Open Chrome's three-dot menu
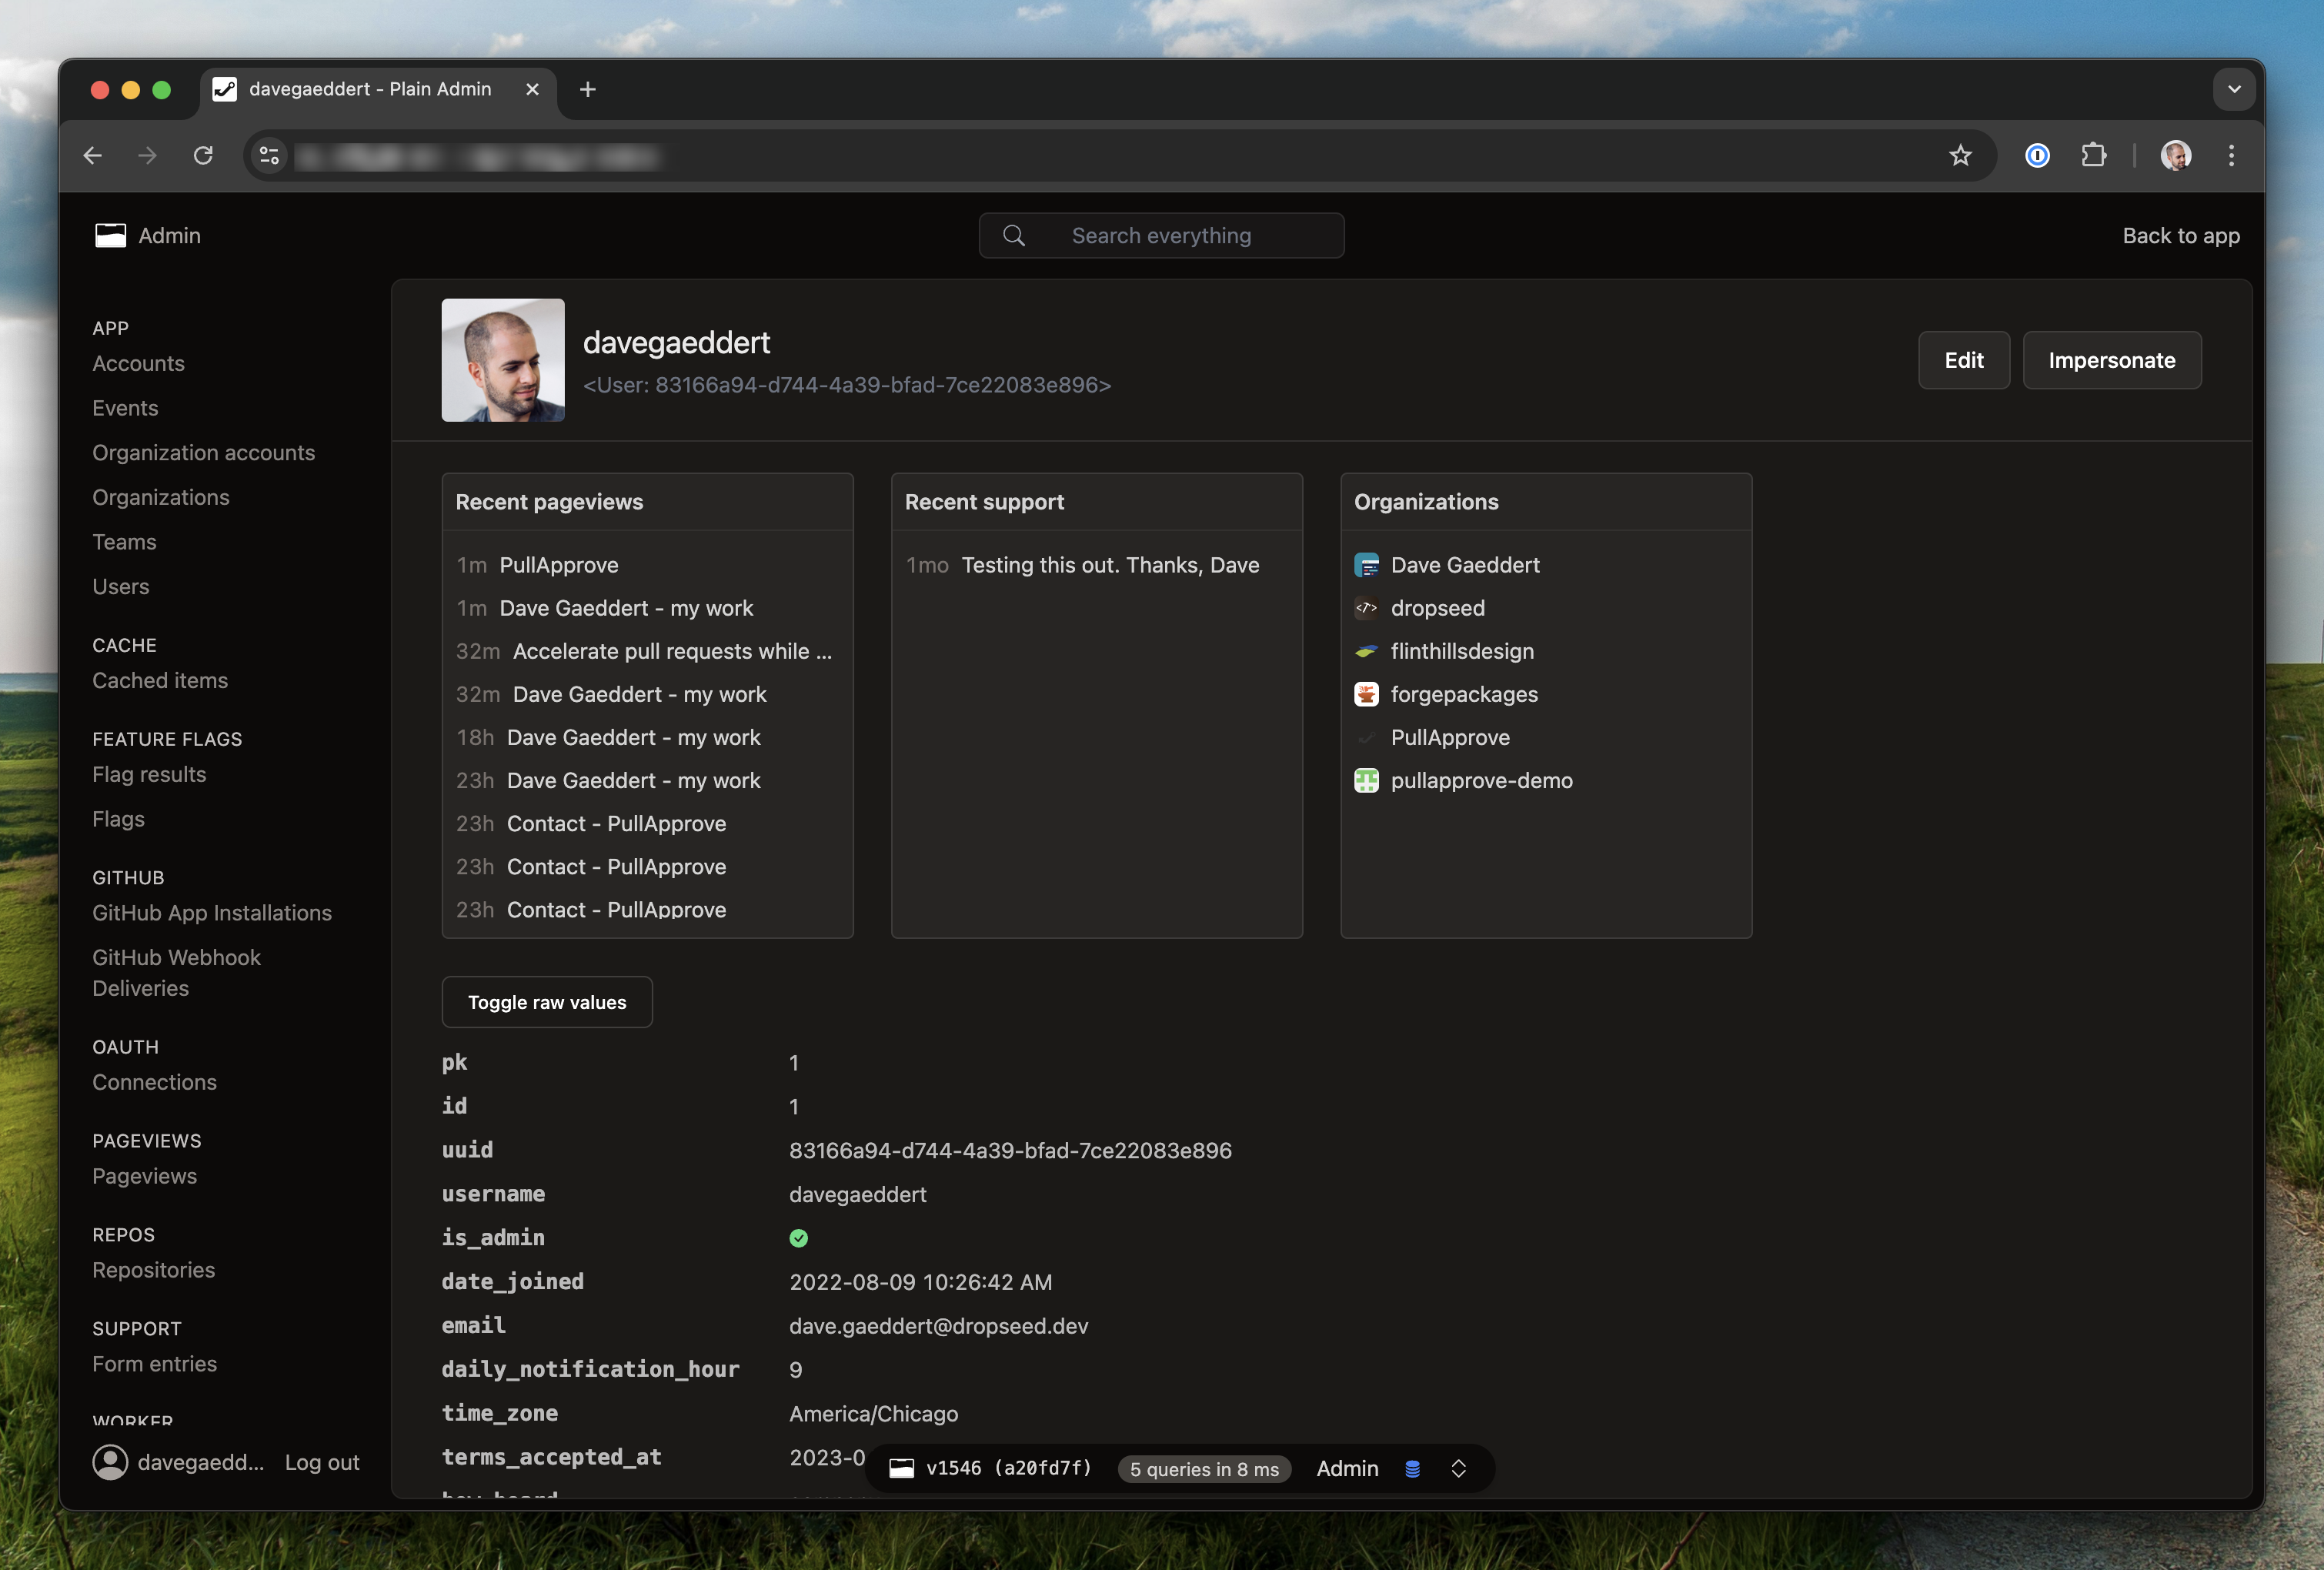Viewport: 2324px width, 1570px height. [2231, 155]
